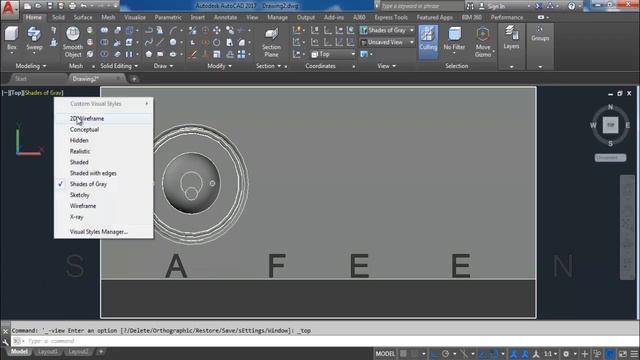Select the Move modify tool
The width and height of the screenshot is (640, 360).
pyautogui.click(x=217, y=30)
